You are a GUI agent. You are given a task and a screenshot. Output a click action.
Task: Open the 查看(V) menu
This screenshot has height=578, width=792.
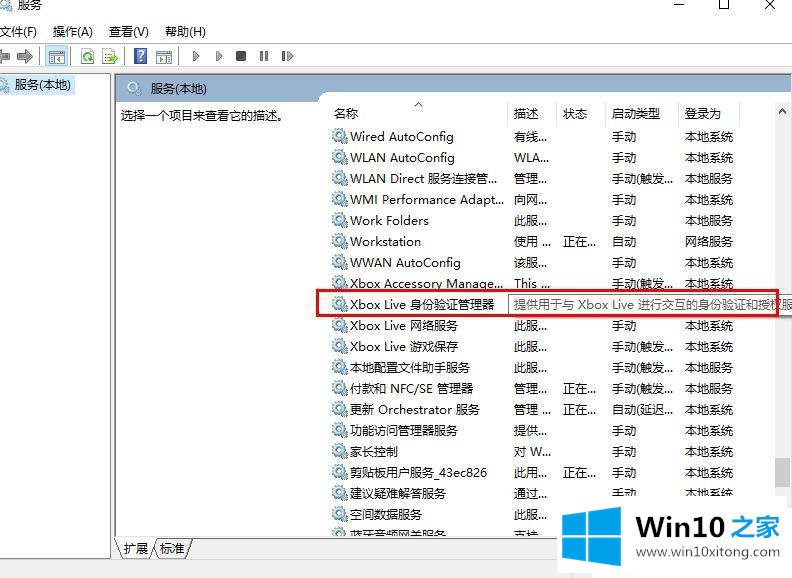click(x=129, y=32)
